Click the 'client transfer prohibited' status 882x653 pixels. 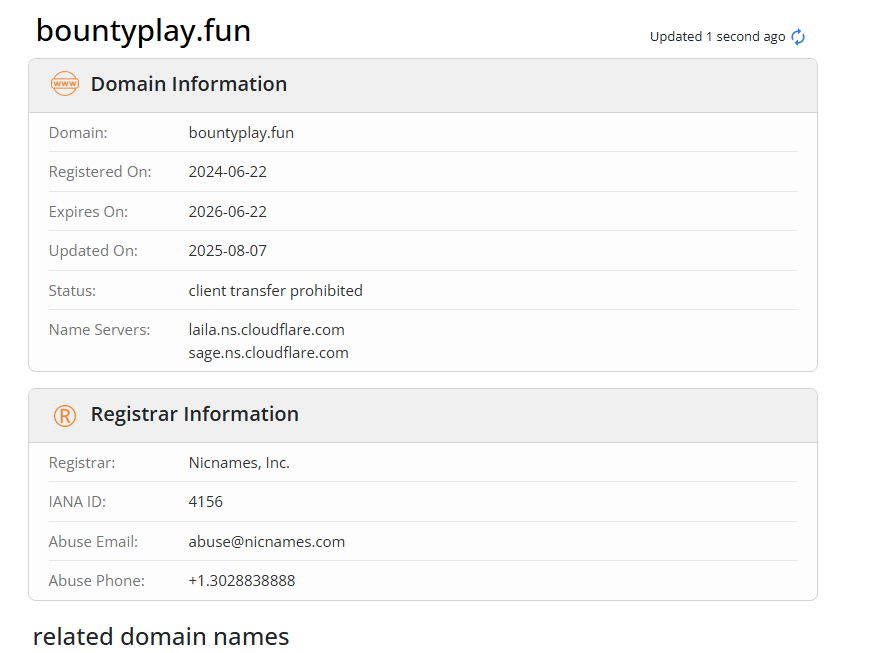(x=275, y=291)
